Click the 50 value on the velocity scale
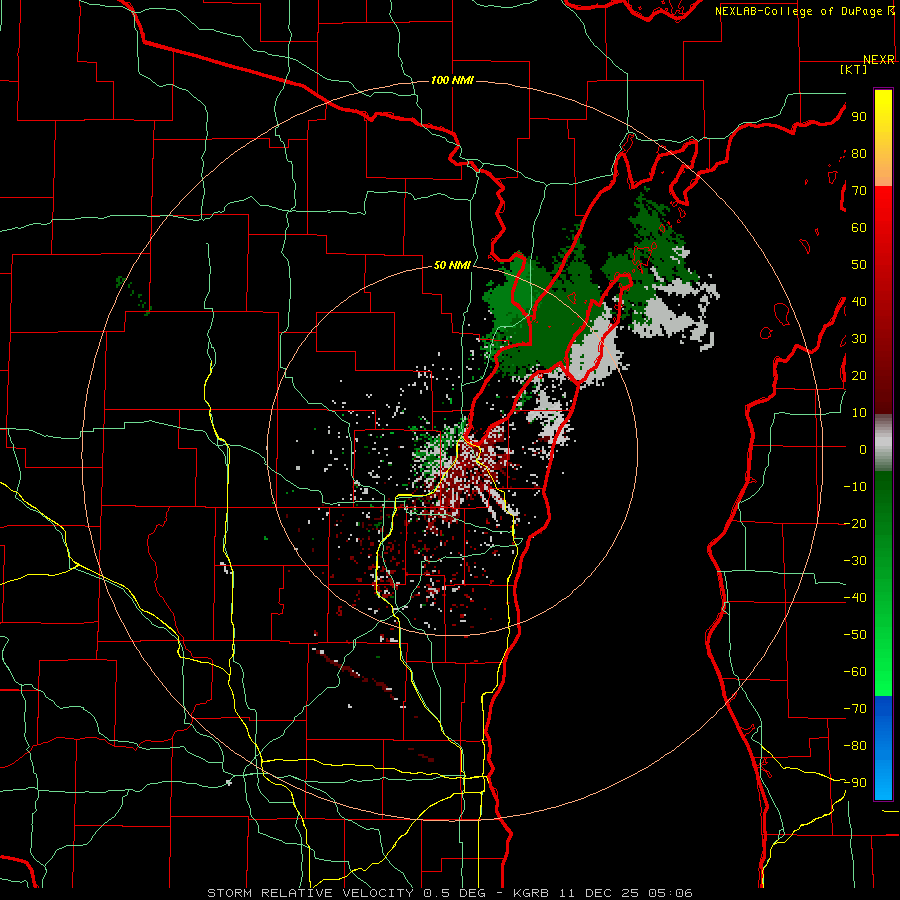 pos(859,265)
